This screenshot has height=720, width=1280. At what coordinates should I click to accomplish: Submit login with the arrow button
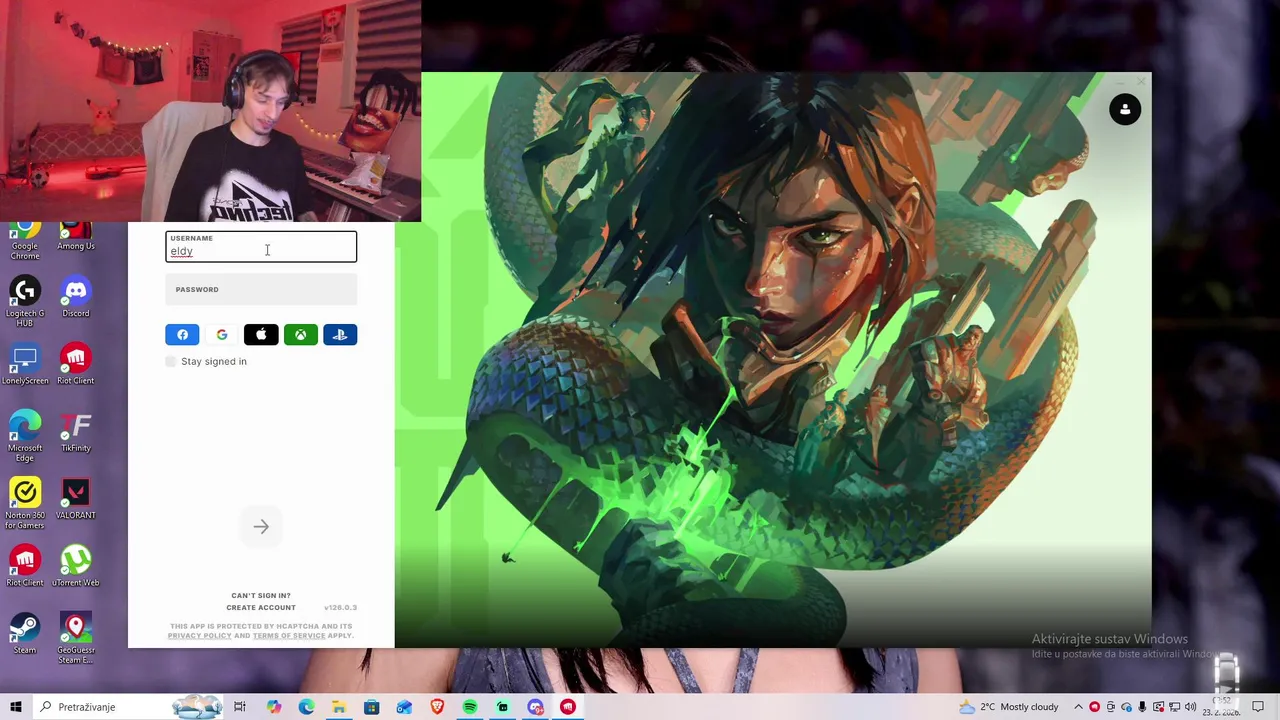[x=261, y=527]
